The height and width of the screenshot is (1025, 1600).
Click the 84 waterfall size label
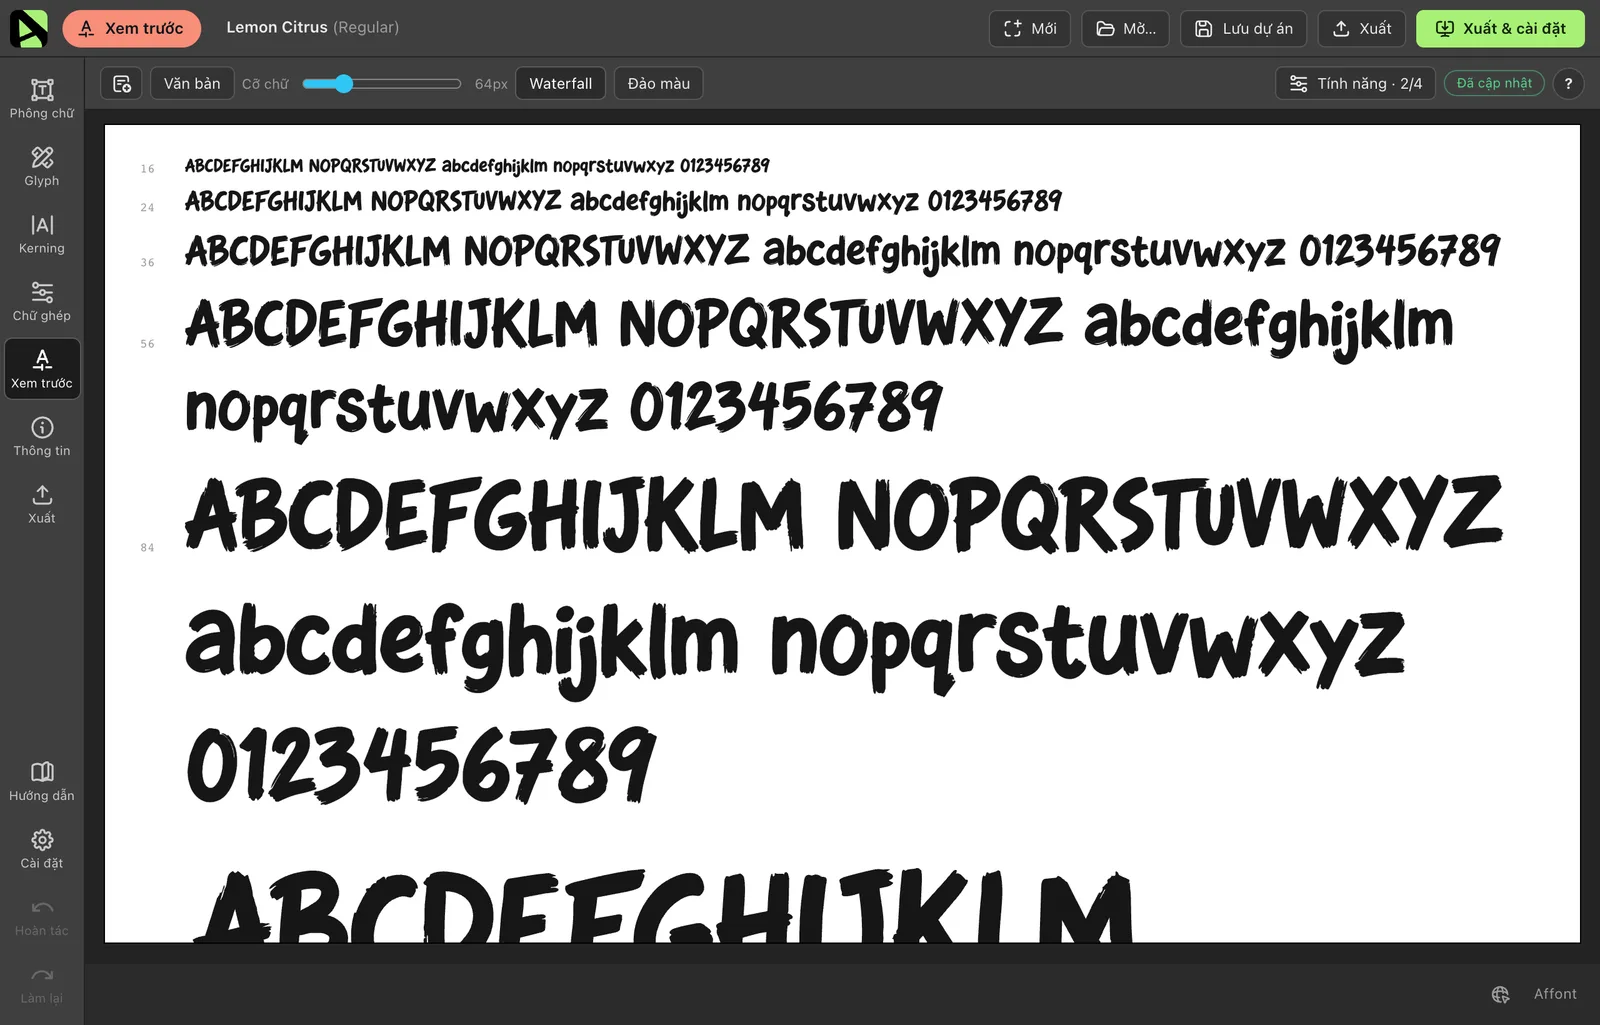pos(148,548)
